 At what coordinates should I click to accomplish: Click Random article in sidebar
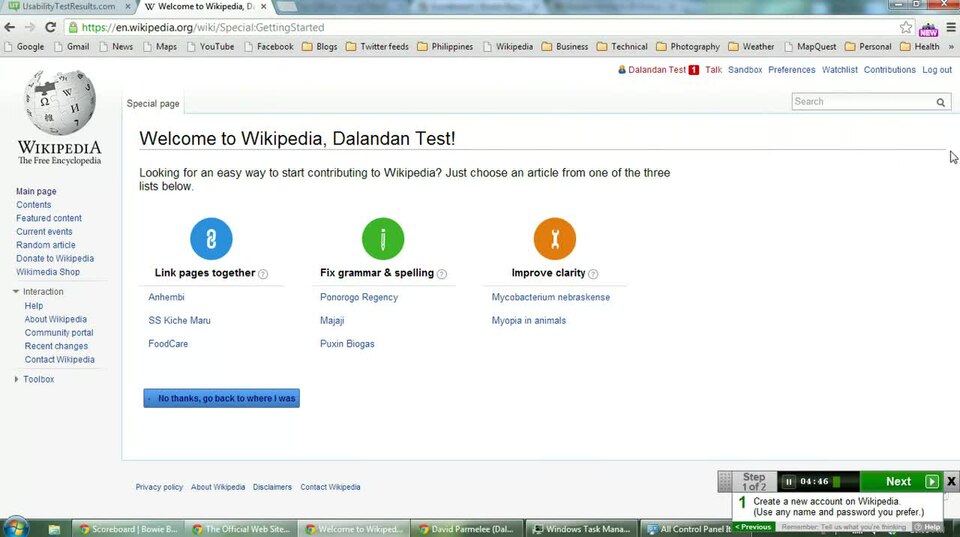[x=46, y=245]
